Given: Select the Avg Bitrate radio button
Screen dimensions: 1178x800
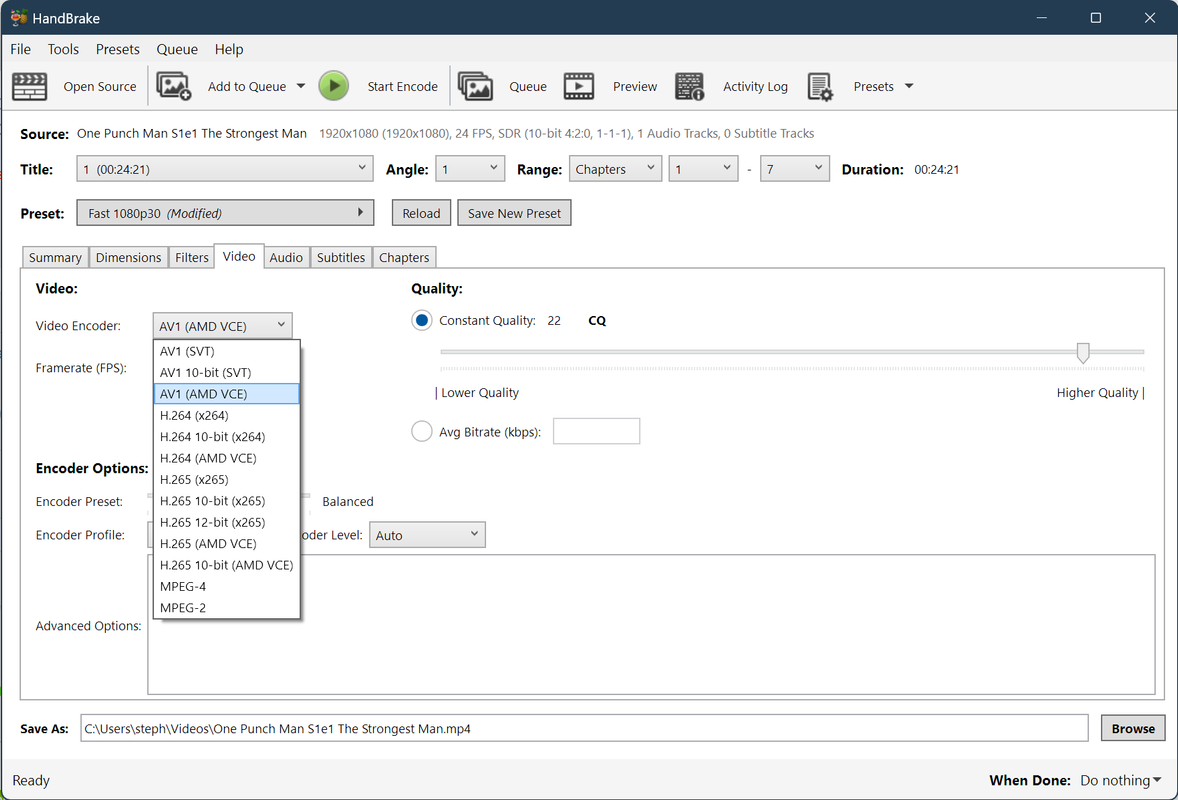Looking at the screenshot, I should tap(422, 431).
